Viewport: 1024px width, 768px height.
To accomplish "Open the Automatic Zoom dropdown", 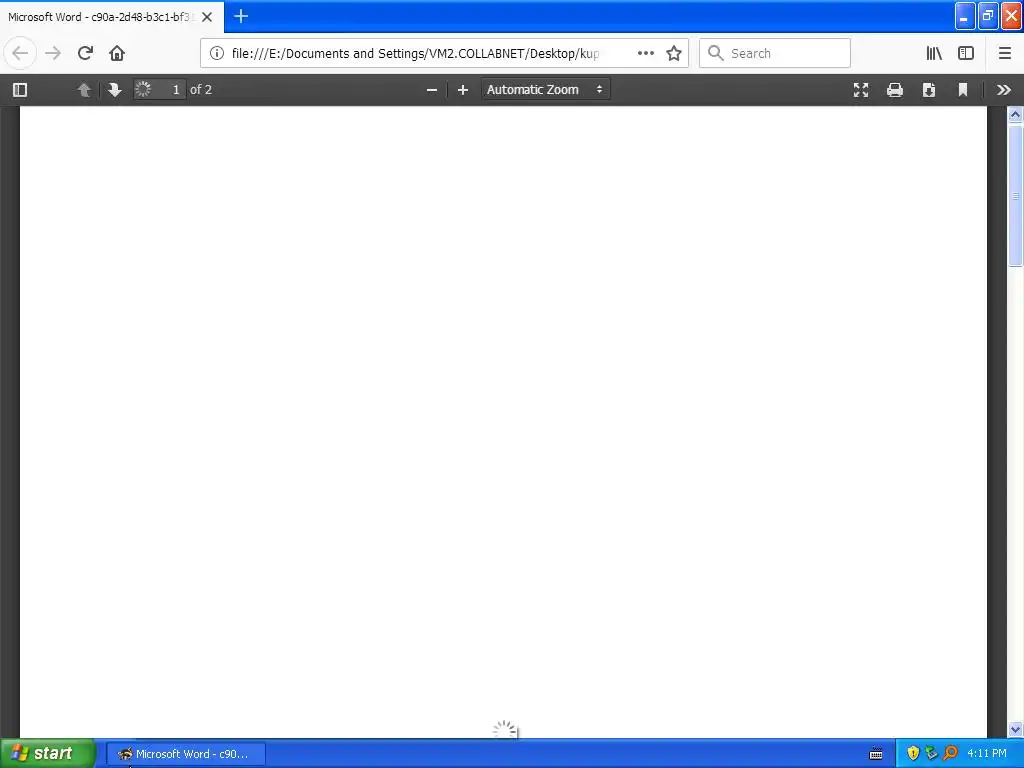I will click(545, 89).
